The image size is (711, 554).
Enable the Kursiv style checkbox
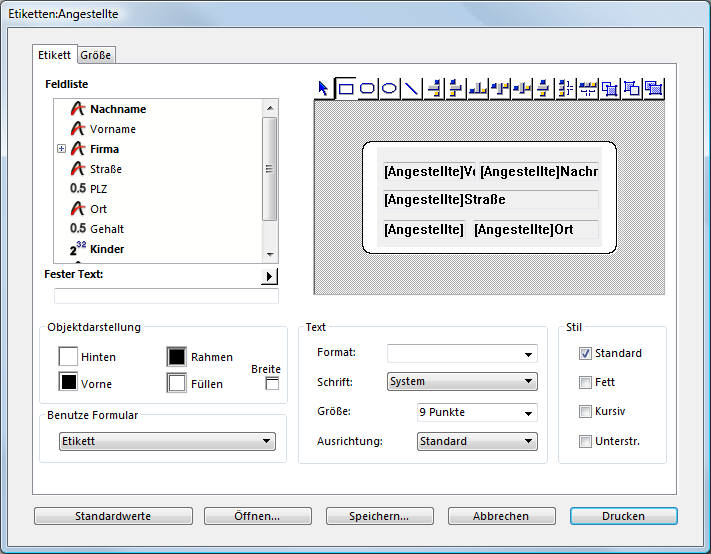point(585,411)
